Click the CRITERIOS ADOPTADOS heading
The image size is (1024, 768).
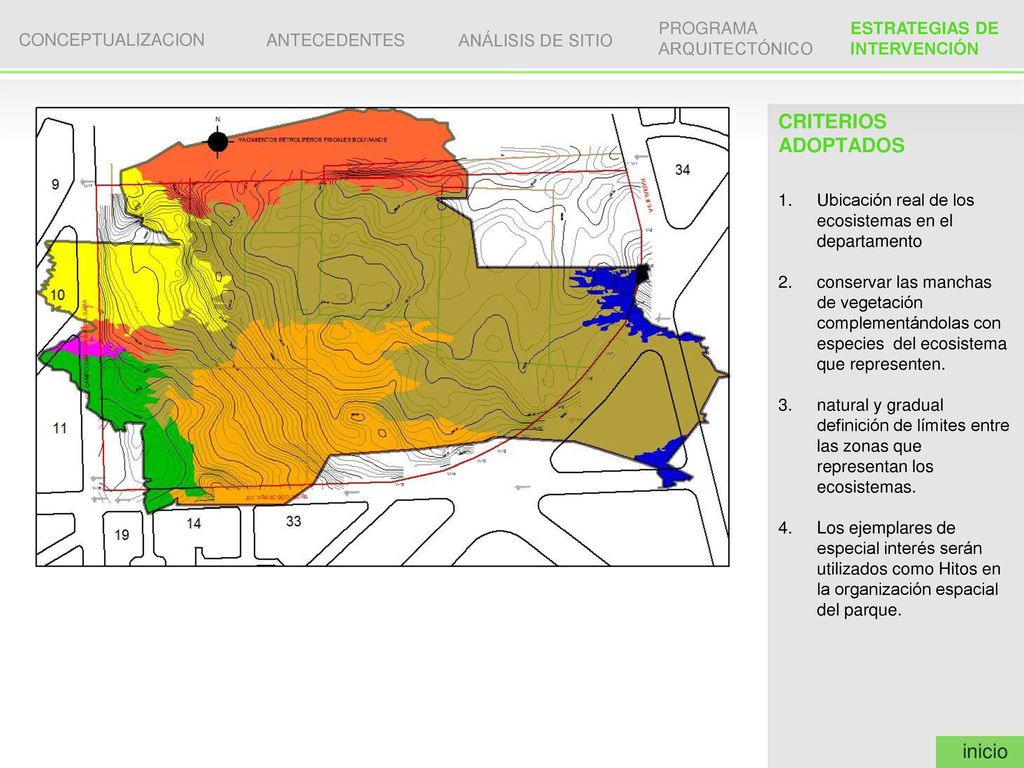pos(841,133)
